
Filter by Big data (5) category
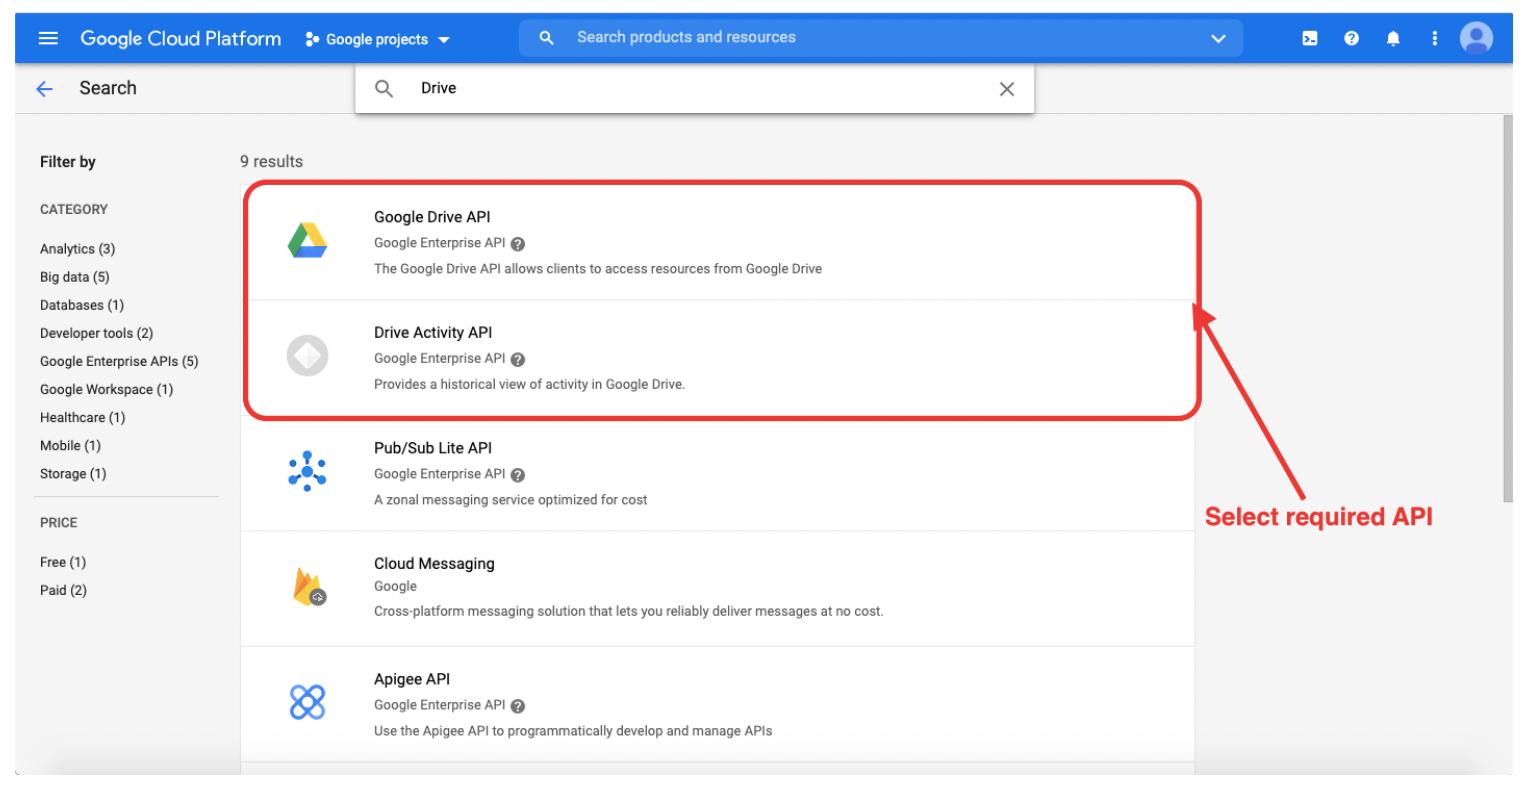[x=75, y=277]
